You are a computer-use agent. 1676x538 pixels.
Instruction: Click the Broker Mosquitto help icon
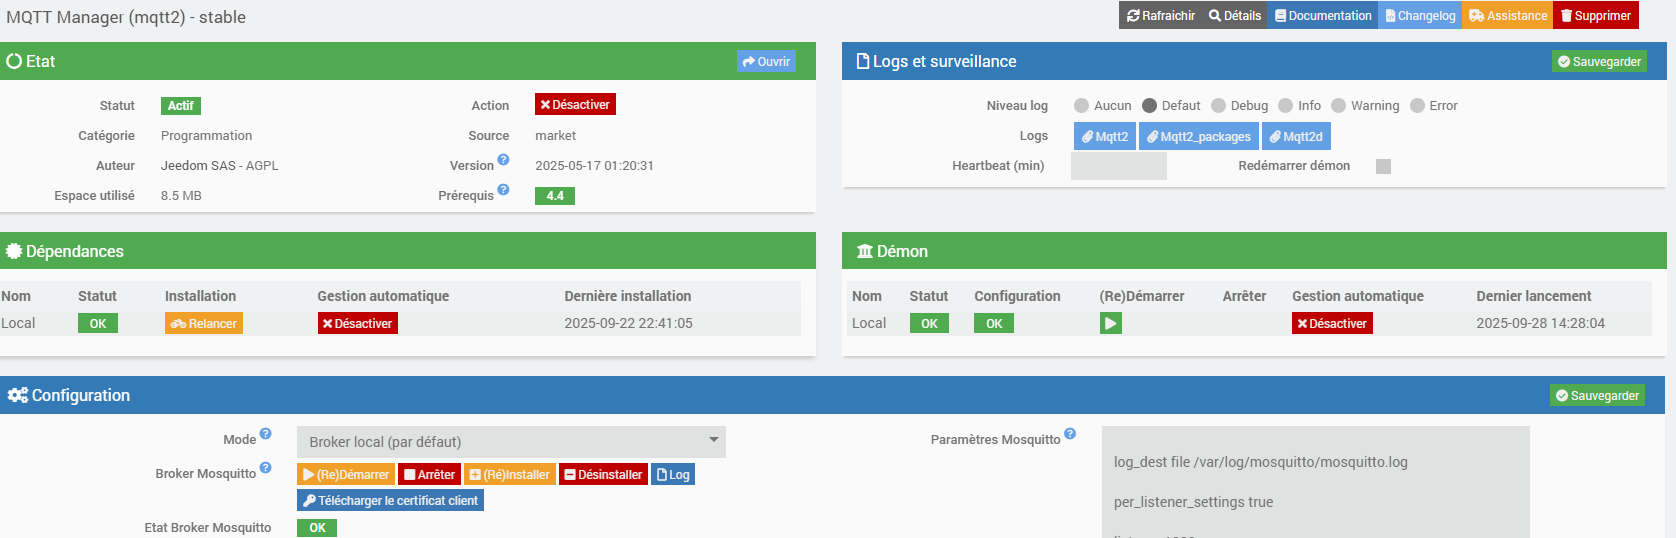[265, 467]
